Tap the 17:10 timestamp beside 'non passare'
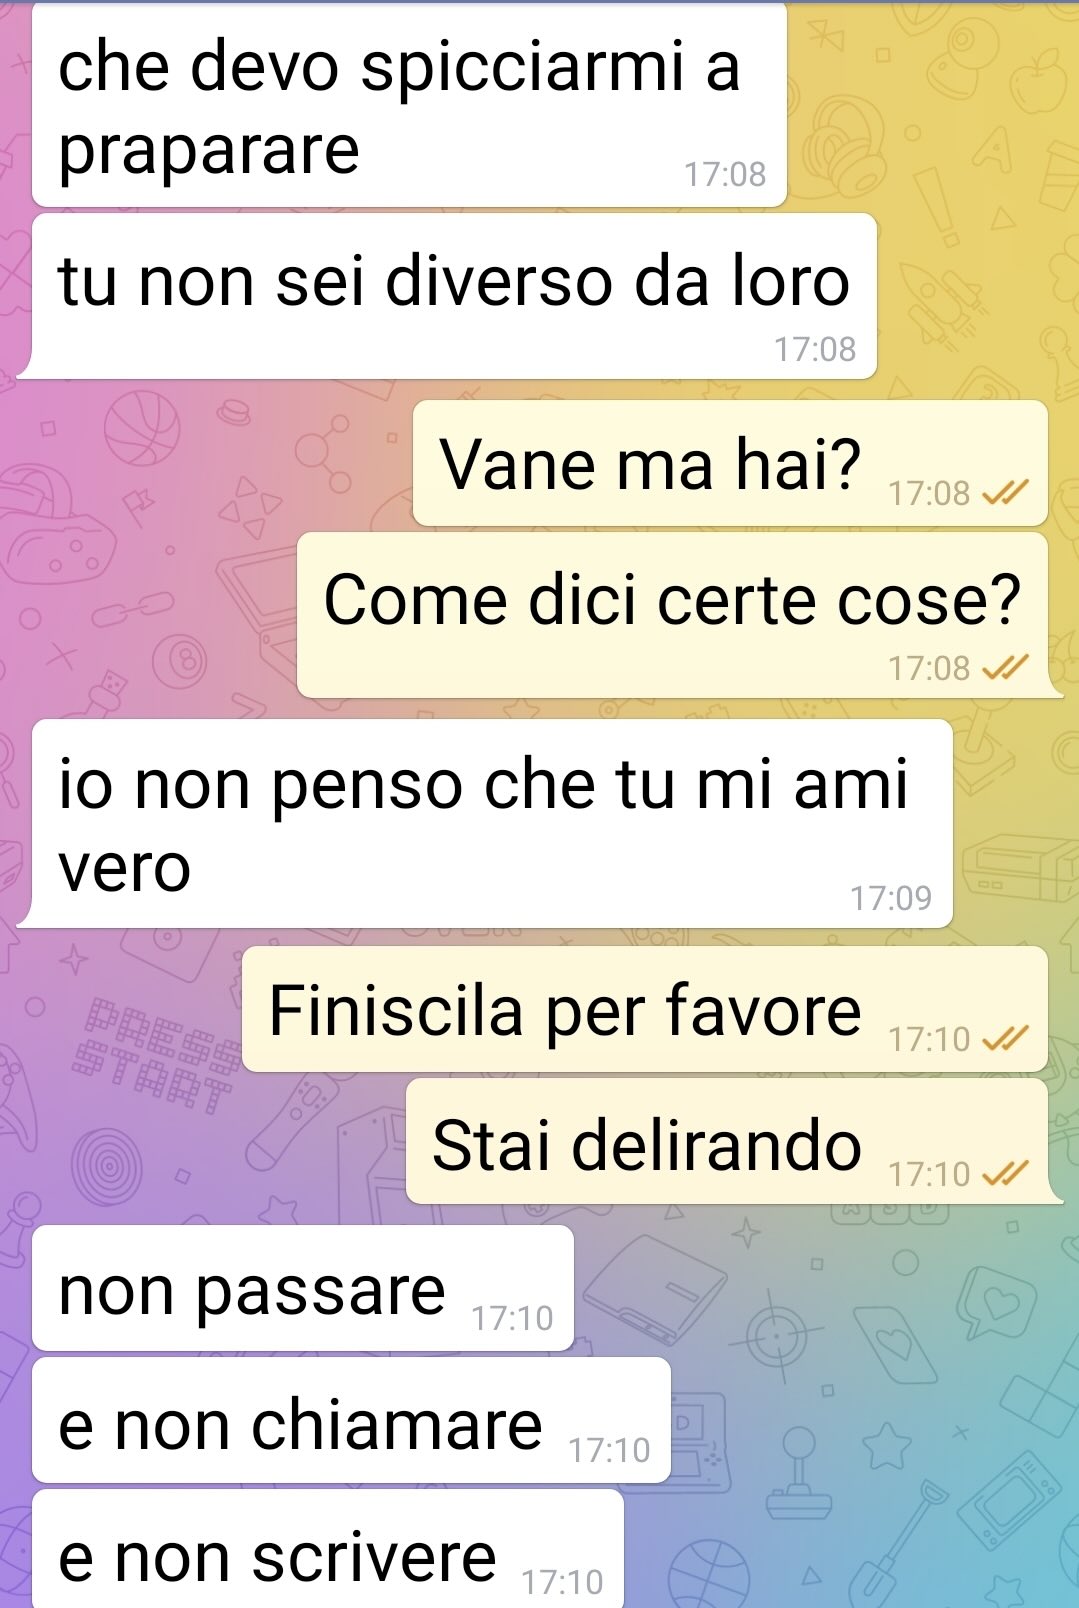This screenshot has height=1608, width=1079. [512, 1318]
